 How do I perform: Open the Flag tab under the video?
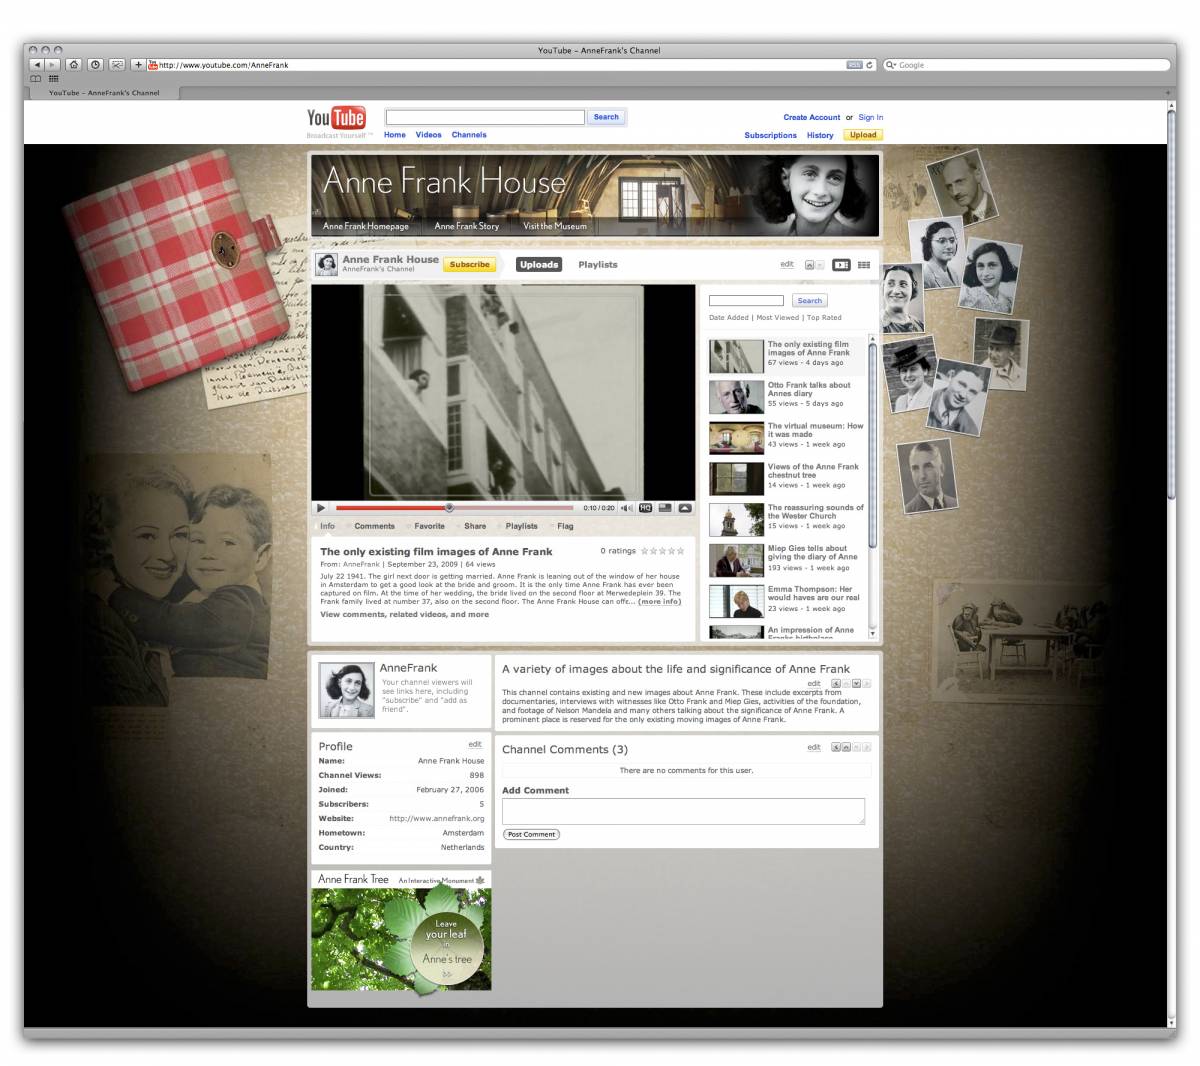click(x=565, y=526)
